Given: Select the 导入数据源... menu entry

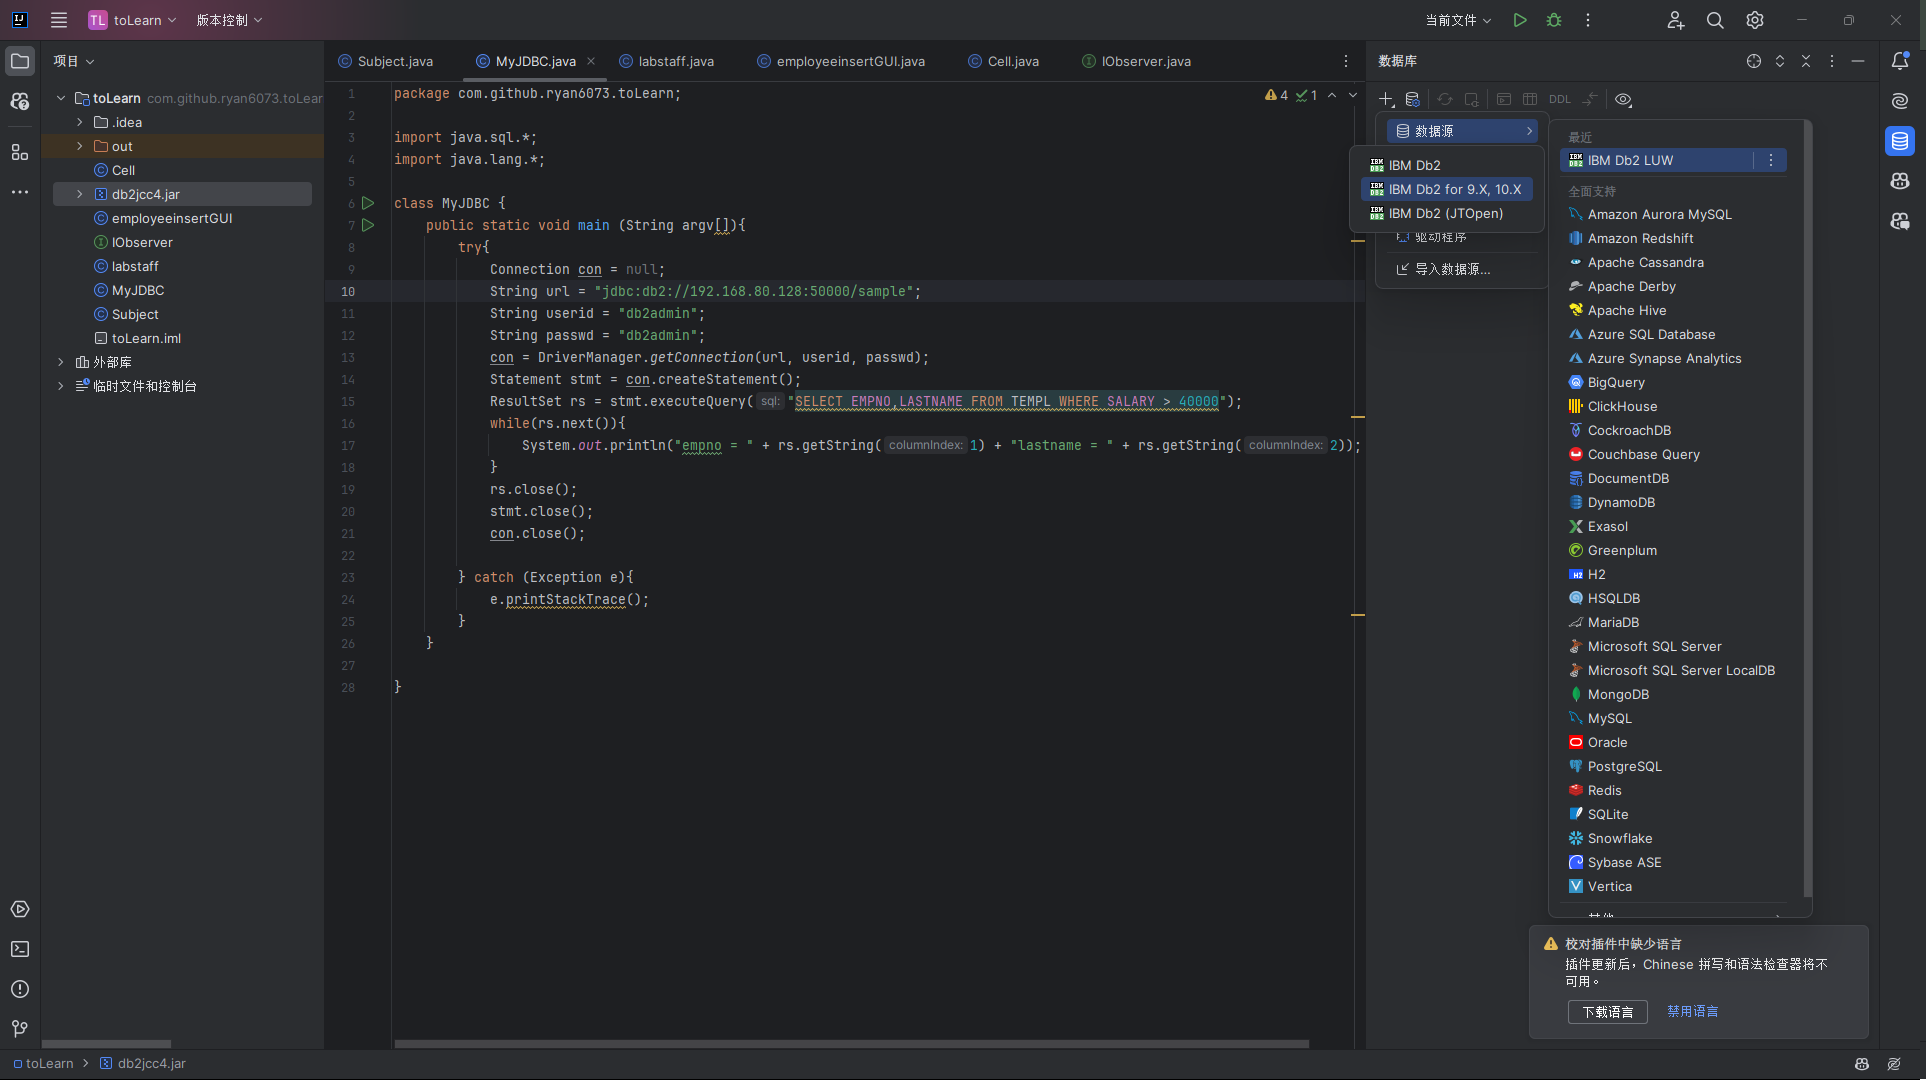Looking at the screenshot, I should point(1462,269).
